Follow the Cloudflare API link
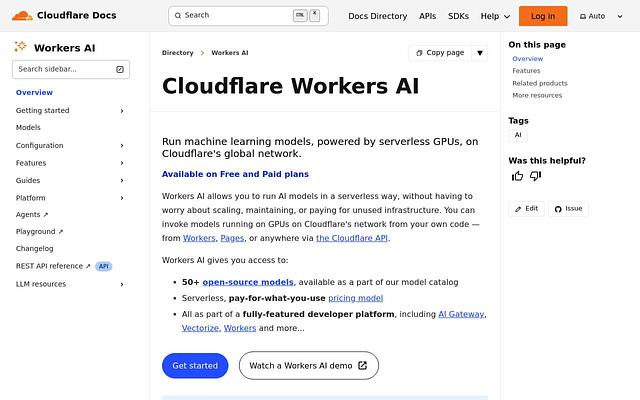This screenshot has height=400, width=640. coord(352,238)
